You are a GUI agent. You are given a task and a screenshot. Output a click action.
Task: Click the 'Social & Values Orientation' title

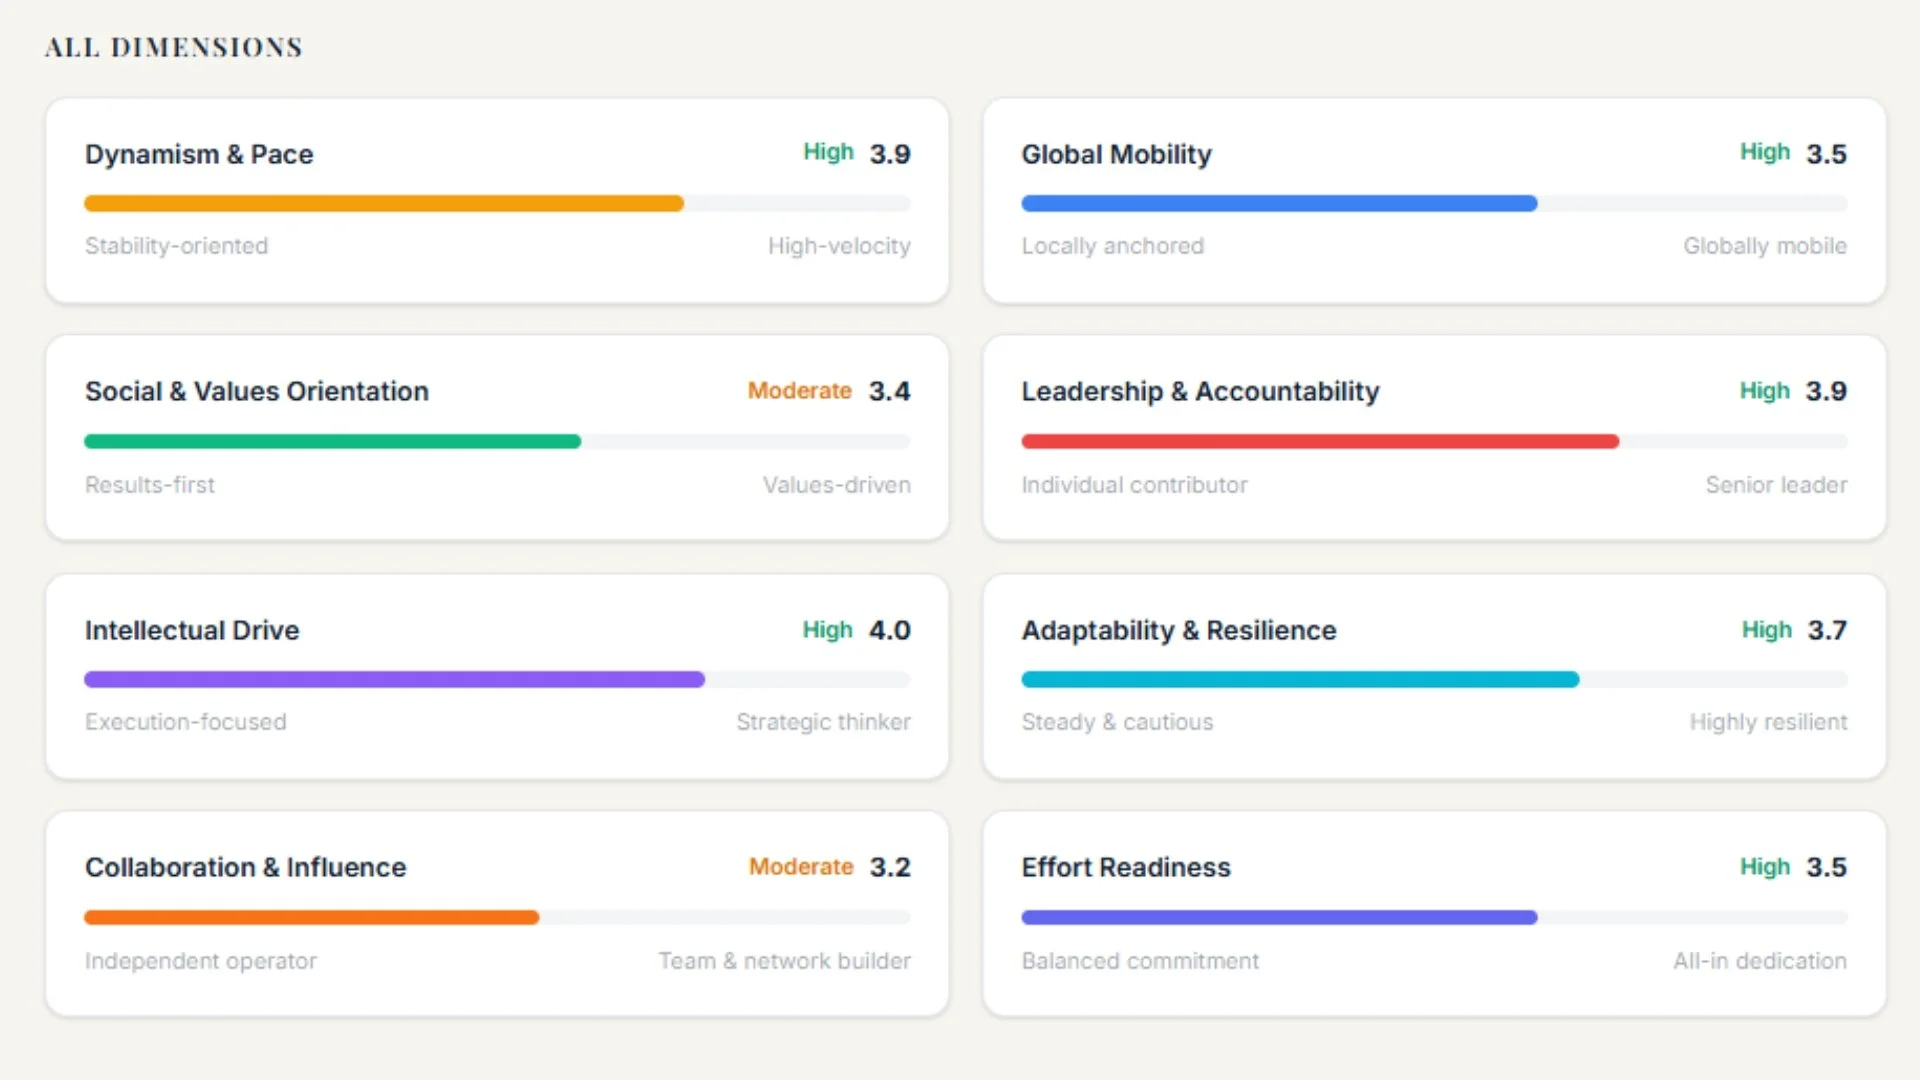[x=257, y=391]
